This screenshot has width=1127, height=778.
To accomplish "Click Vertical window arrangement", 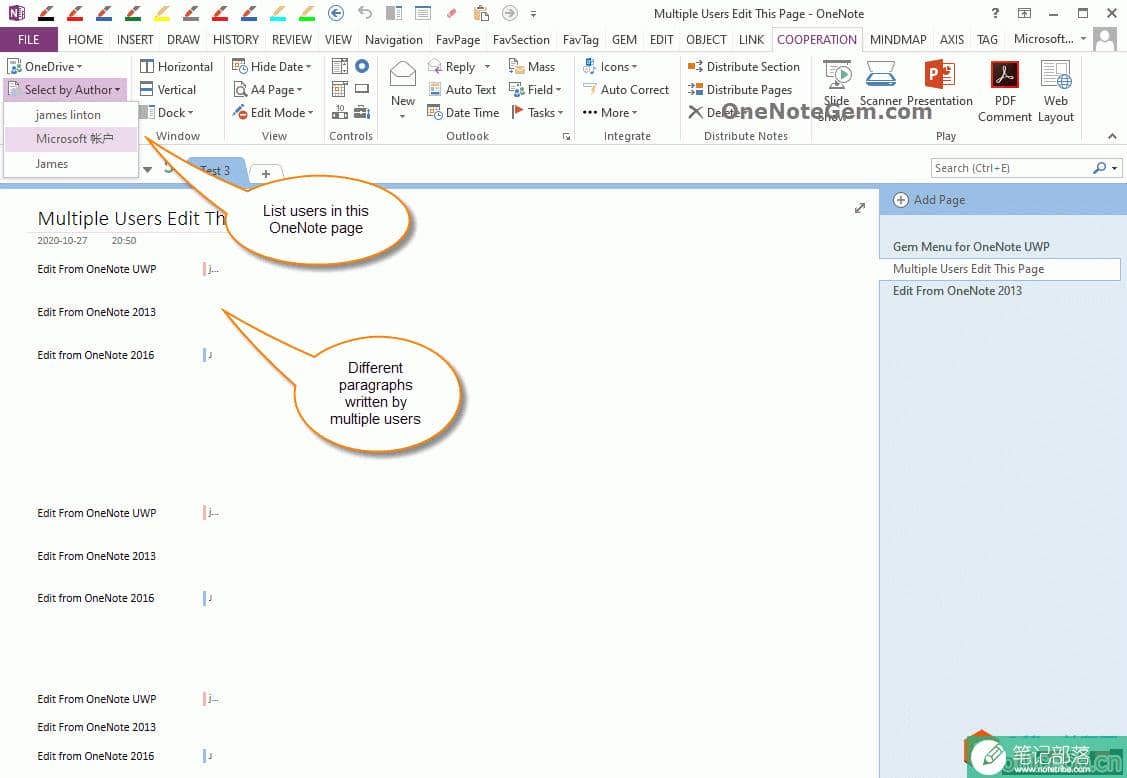I will pyautogui.click(x=168, y=90).
